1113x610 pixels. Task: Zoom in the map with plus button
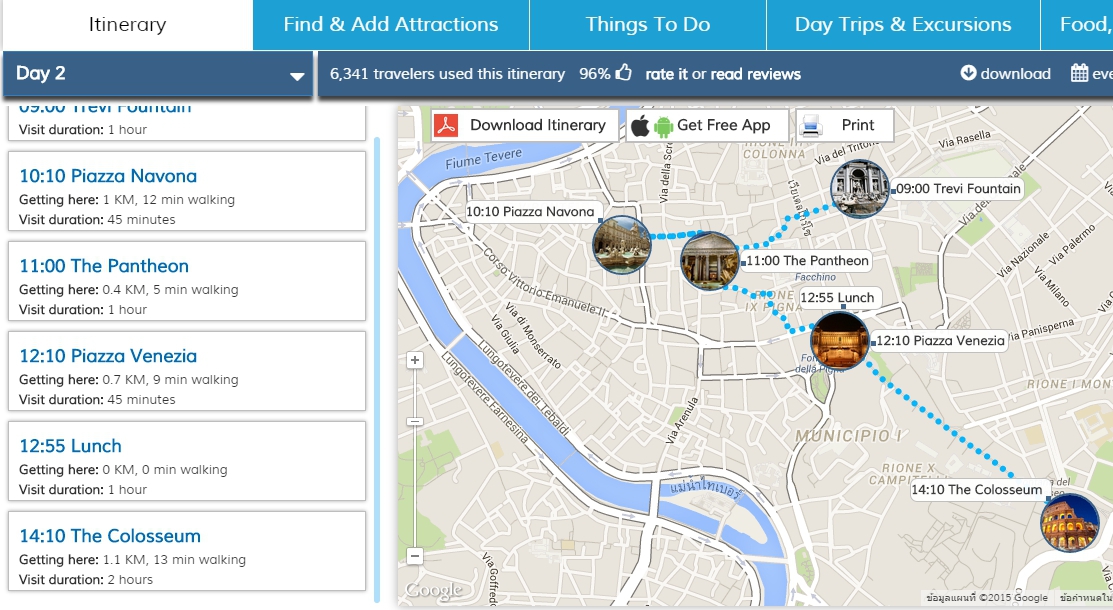pos(415,360)
